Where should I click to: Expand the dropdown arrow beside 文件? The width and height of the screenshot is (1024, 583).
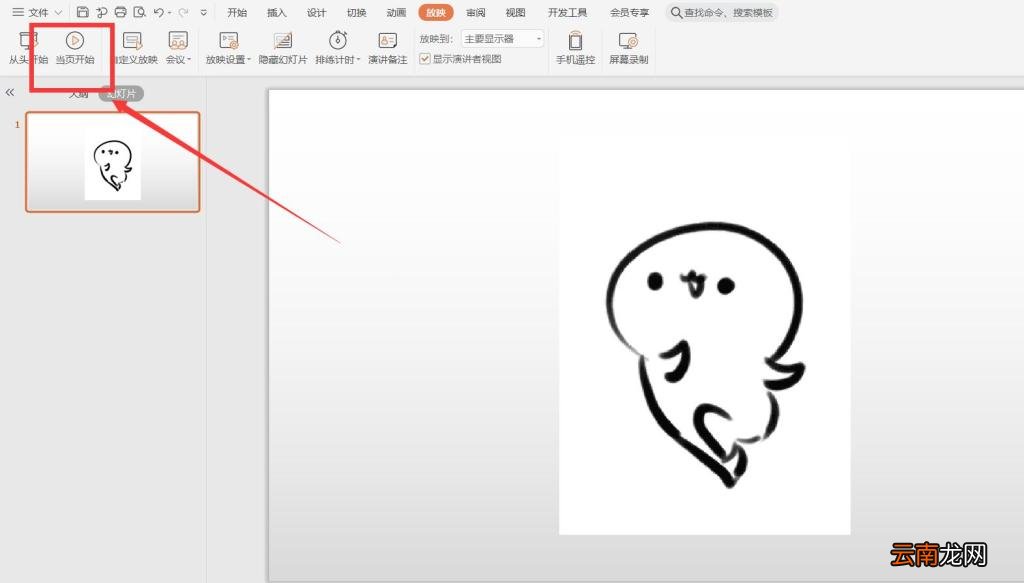[57, 12]
